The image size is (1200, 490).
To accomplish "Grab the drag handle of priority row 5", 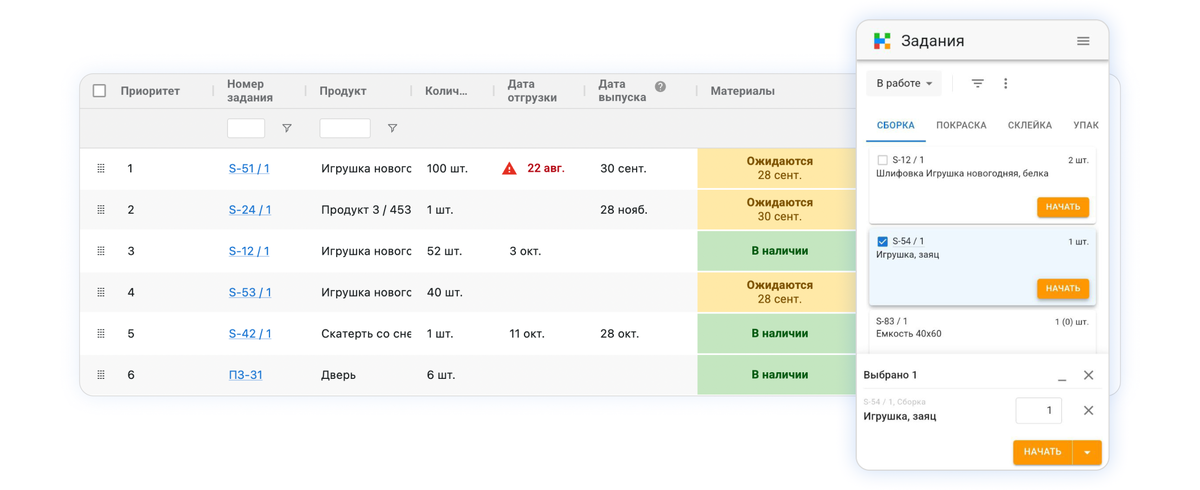I will coord(101,334).
